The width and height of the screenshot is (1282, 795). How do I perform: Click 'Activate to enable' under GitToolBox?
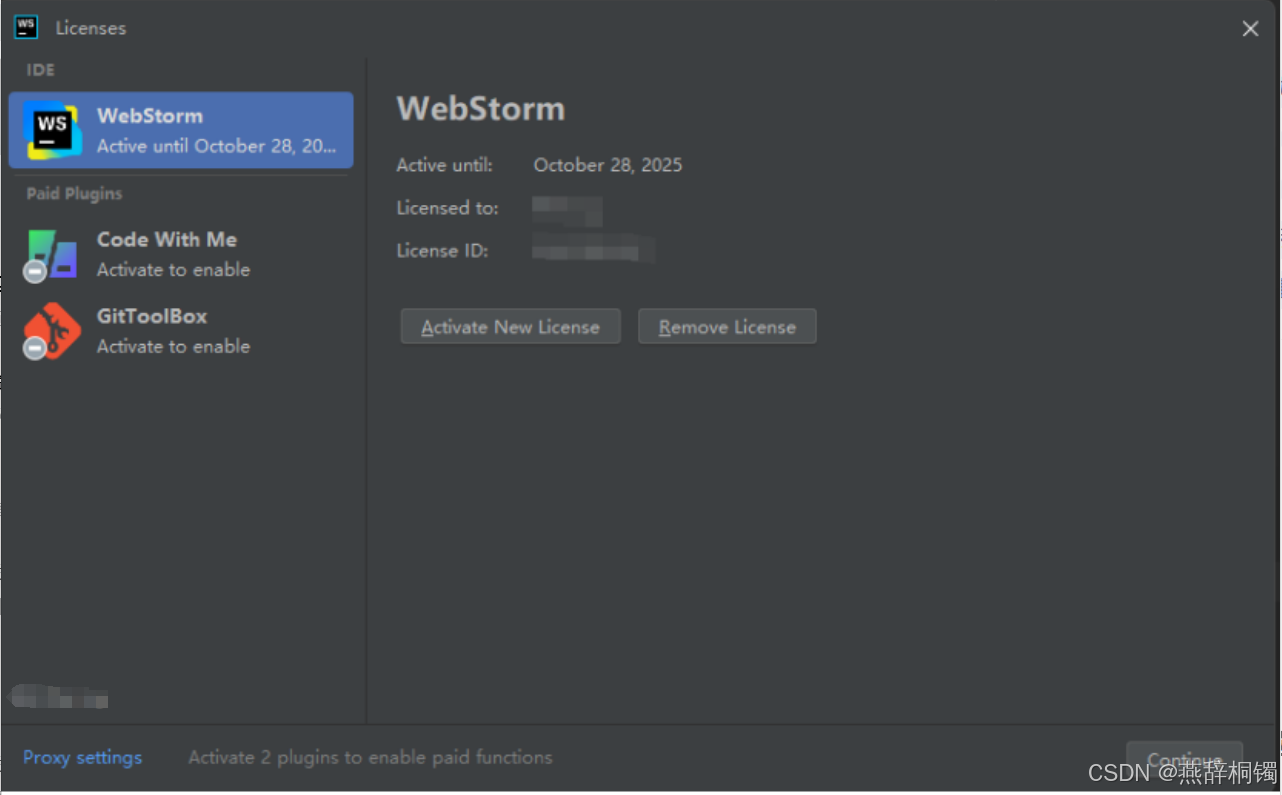pyautogui.click(x=174, y=347)
